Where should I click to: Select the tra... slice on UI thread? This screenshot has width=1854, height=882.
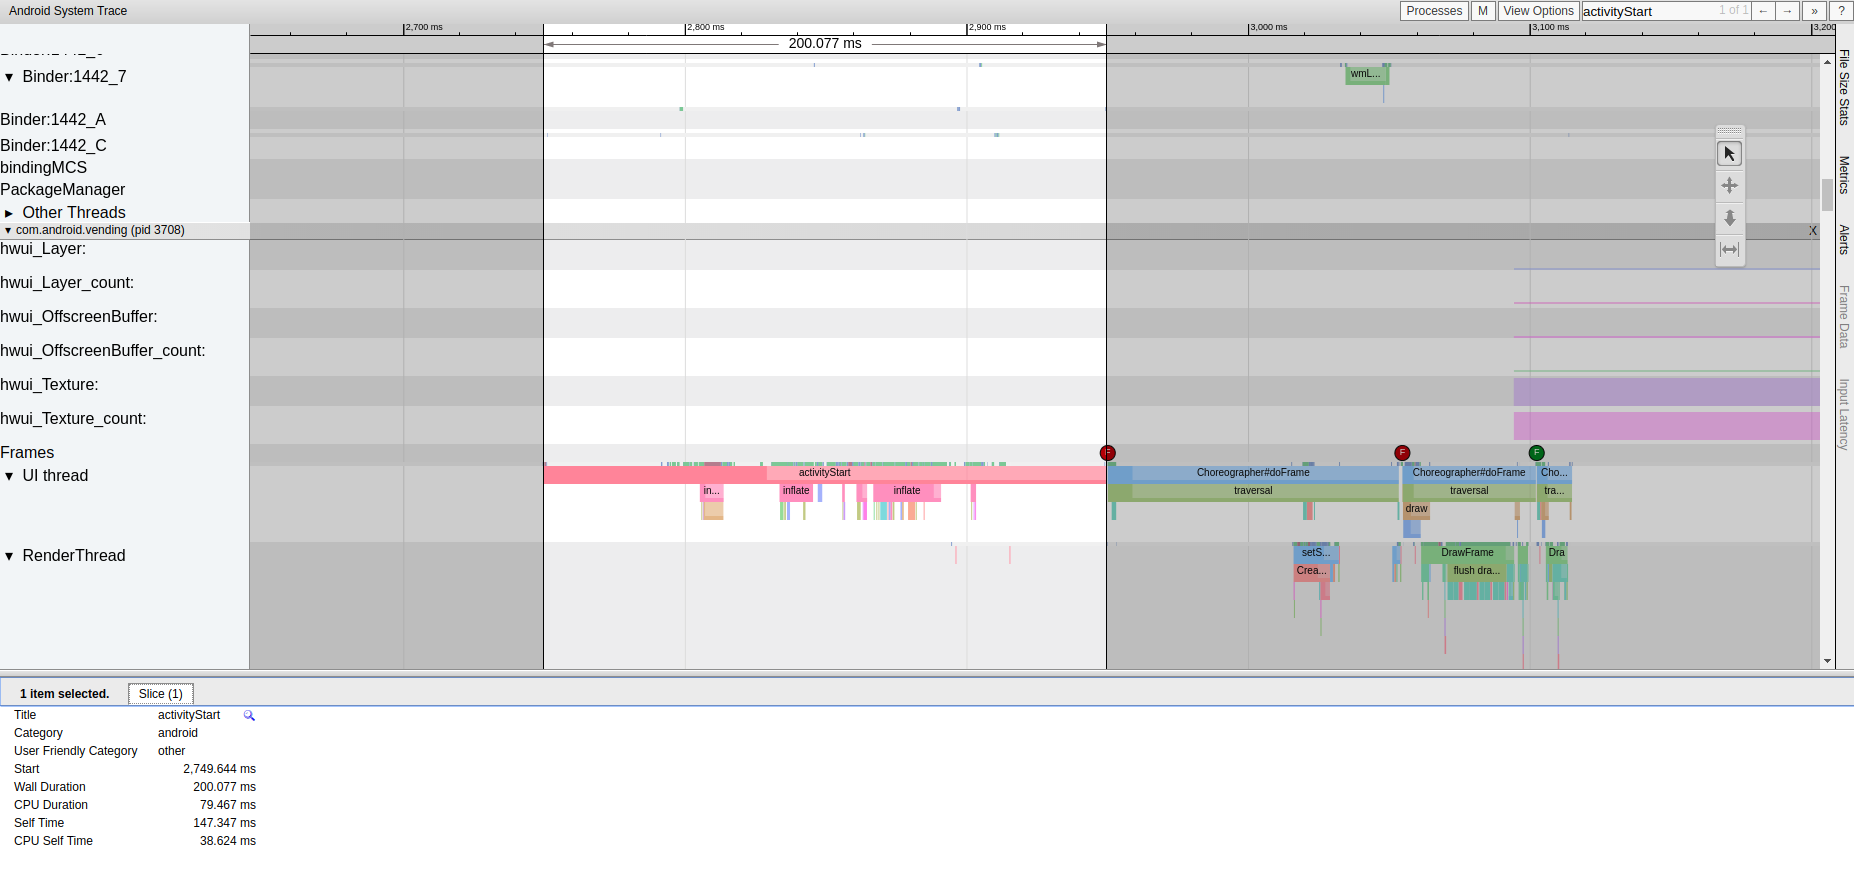[1555, 491]
